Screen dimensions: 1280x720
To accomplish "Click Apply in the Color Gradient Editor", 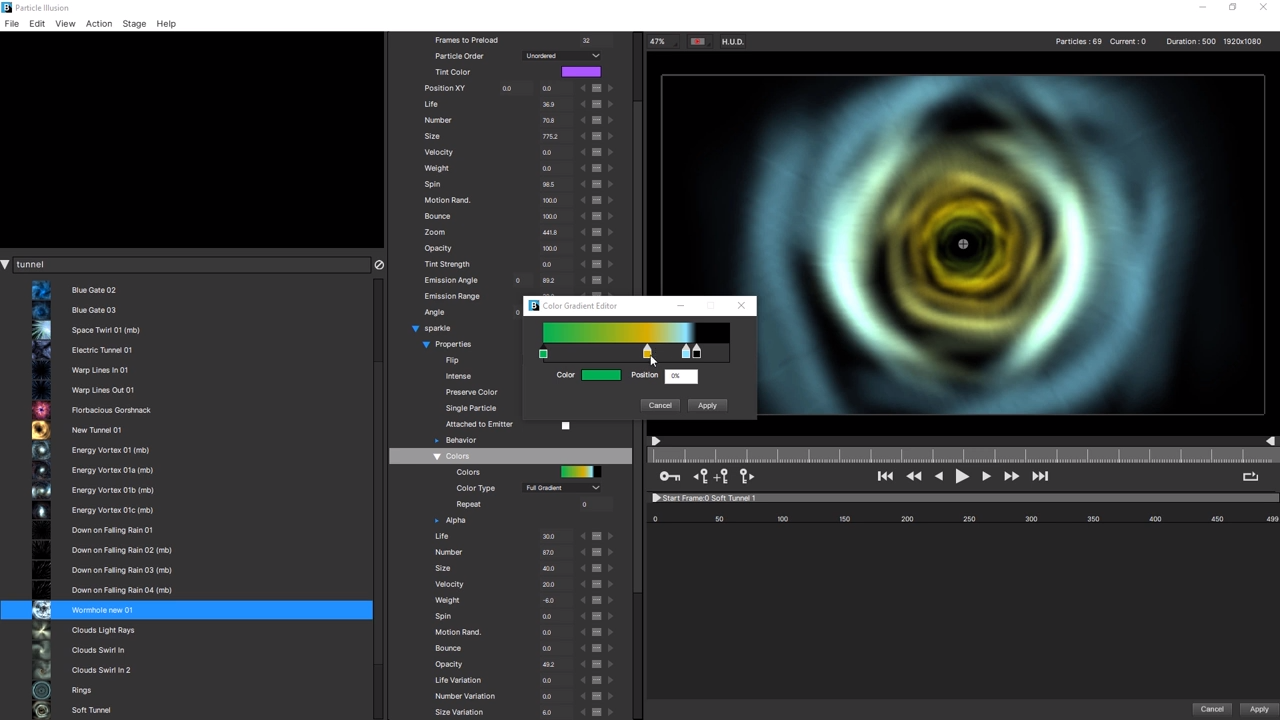I will pyautogui.click(x=707, y=405).
